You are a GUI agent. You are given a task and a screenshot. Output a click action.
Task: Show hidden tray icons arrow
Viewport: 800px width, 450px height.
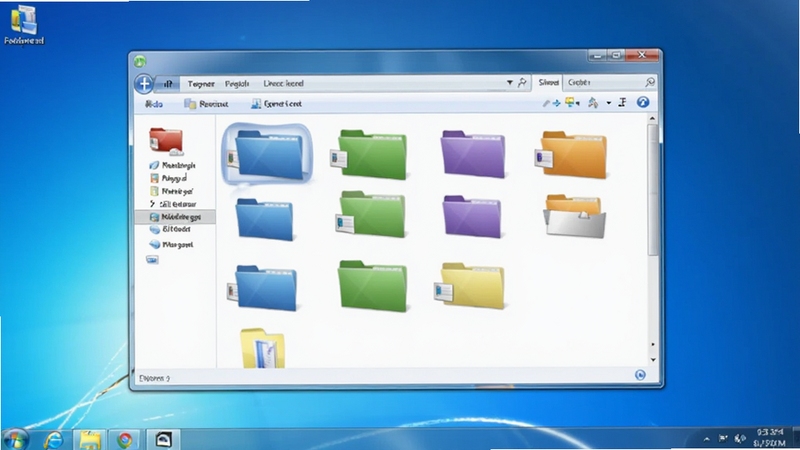pos(707,439)
